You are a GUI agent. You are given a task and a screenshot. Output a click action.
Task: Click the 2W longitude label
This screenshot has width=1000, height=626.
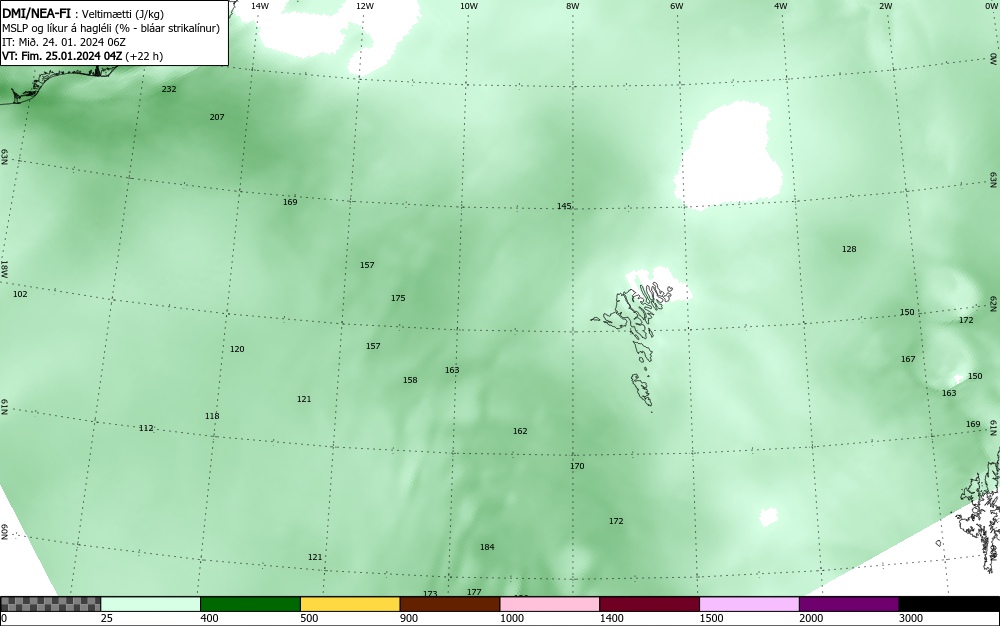click(x=885, y=6)
